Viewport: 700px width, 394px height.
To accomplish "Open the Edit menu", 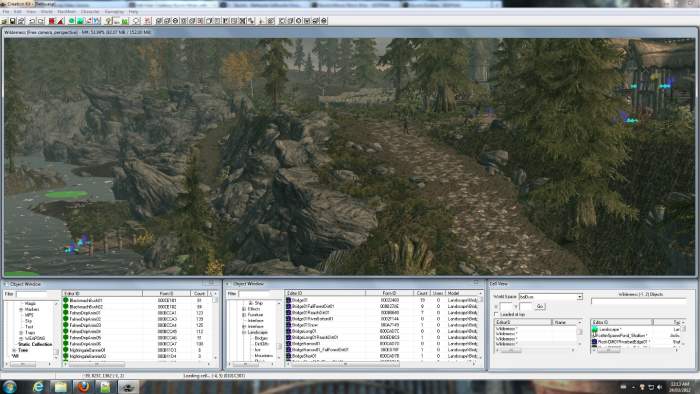I will point(17,12).
